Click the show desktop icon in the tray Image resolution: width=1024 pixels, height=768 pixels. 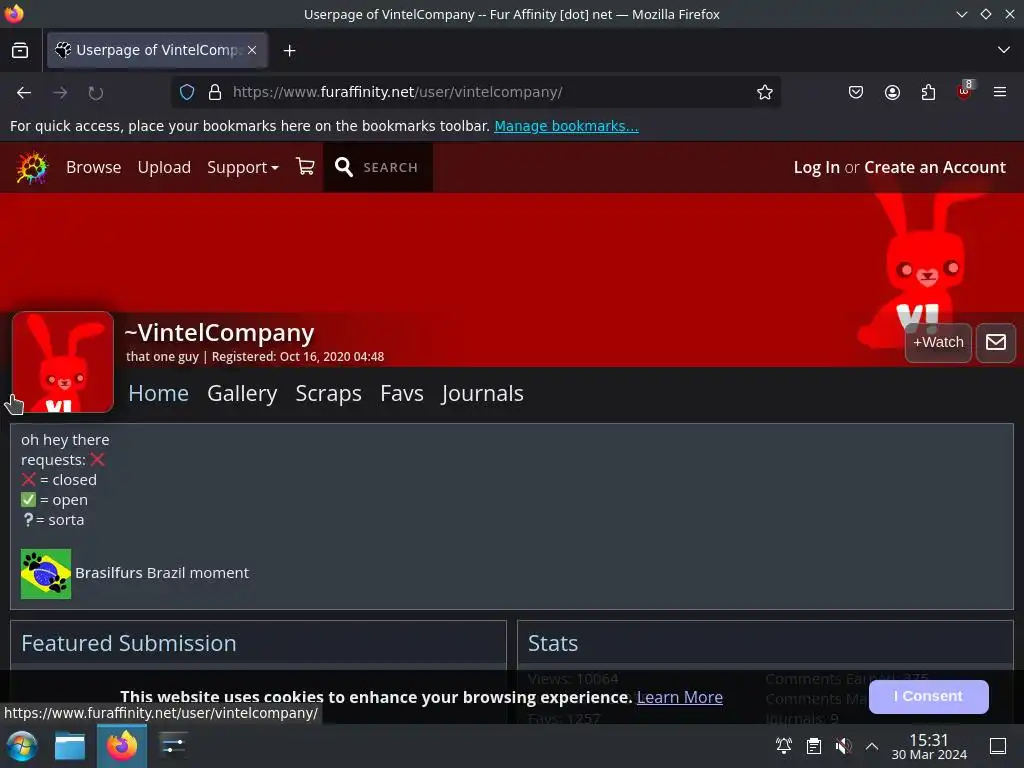click(x=998, y=746)
